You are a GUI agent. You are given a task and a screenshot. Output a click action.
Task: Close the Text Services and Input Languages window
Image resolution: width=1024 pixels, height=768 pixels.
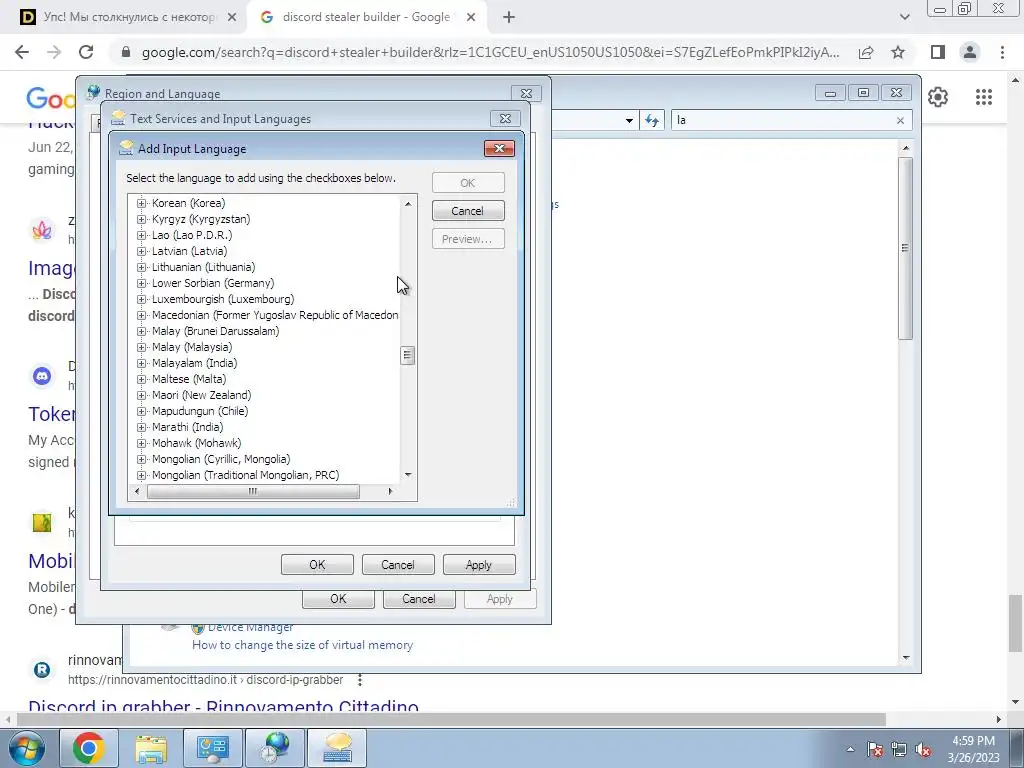pyautogui.click(x=505, y=118)
